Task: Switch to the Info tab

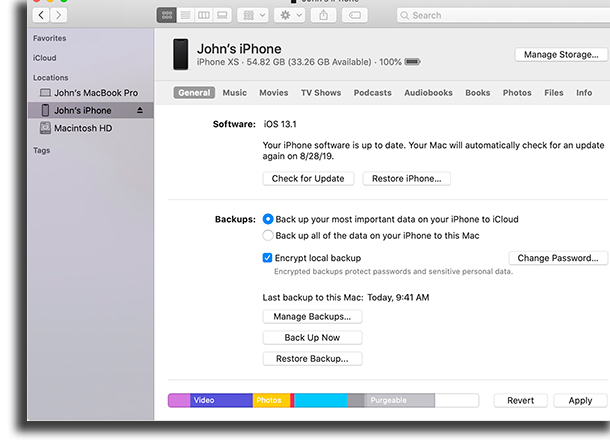Action: tap(584, 93)
